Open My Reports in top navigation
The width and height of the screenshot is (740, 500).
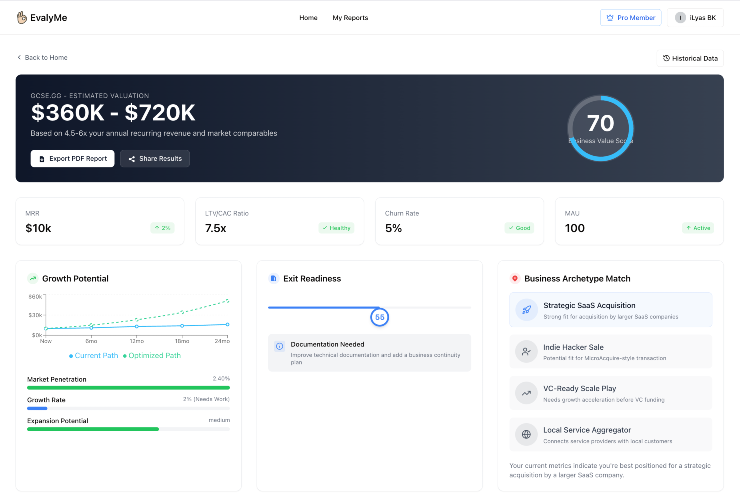[x=350, y=17]
